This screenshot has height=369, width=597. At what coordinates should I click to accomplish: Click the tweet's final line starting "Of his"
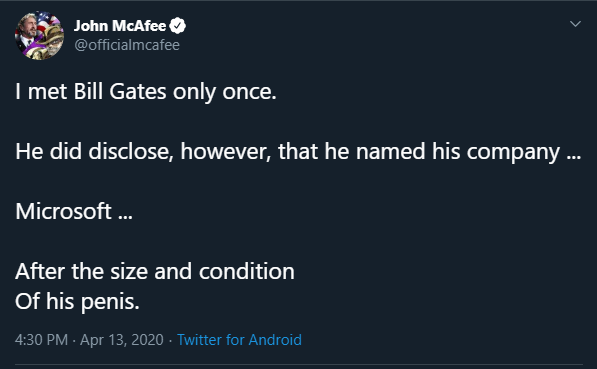click(x=77, y=302)
